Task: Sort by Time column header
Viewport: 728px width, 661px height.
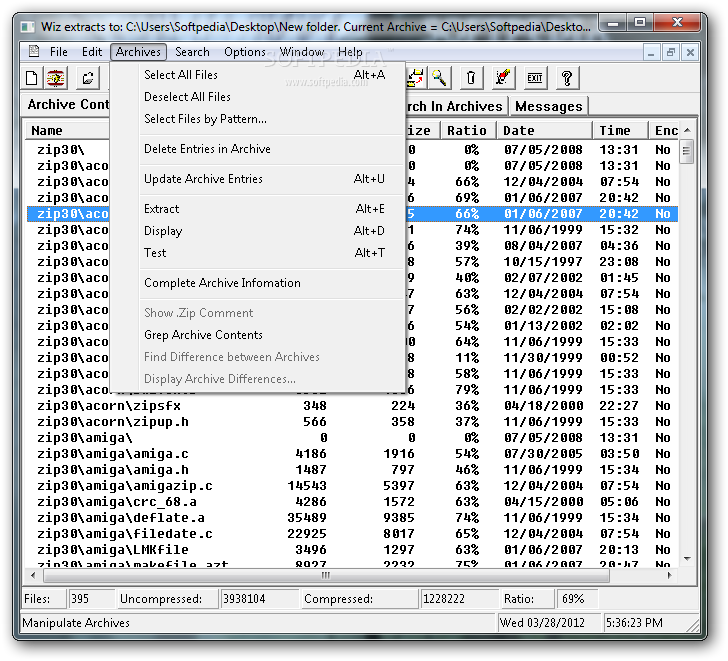Action: 620,130
